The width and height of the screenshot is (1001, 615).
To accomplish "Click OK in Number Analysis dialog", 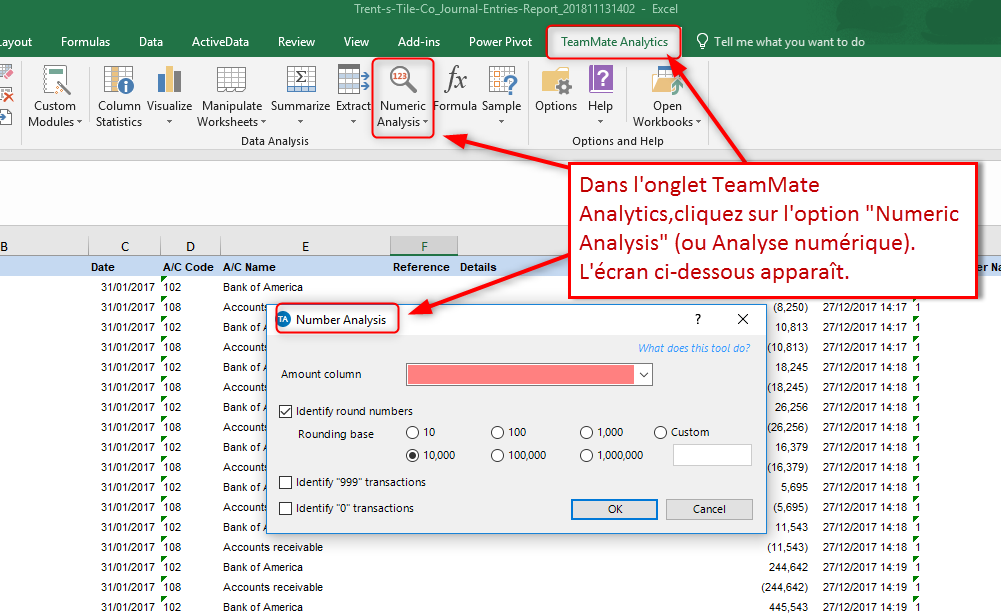I will tap(614, 509).
